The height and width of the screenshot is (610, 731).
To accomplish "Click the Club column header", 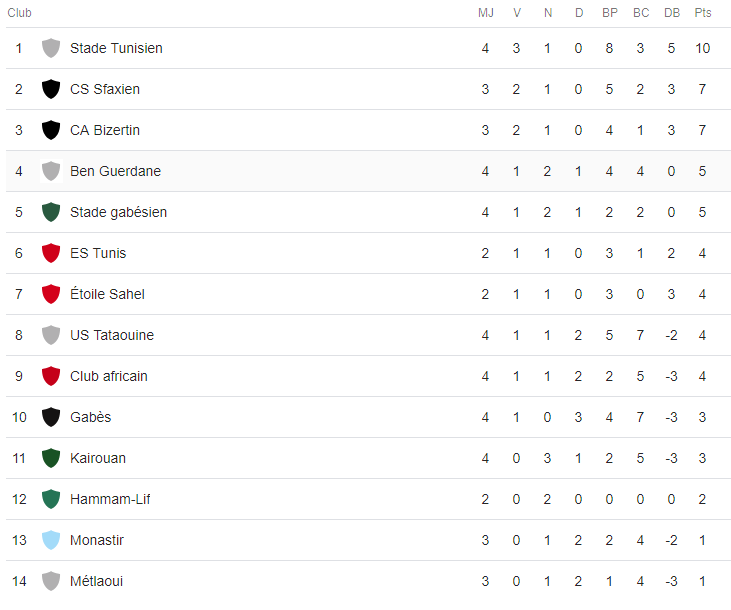I will point(19,13).
